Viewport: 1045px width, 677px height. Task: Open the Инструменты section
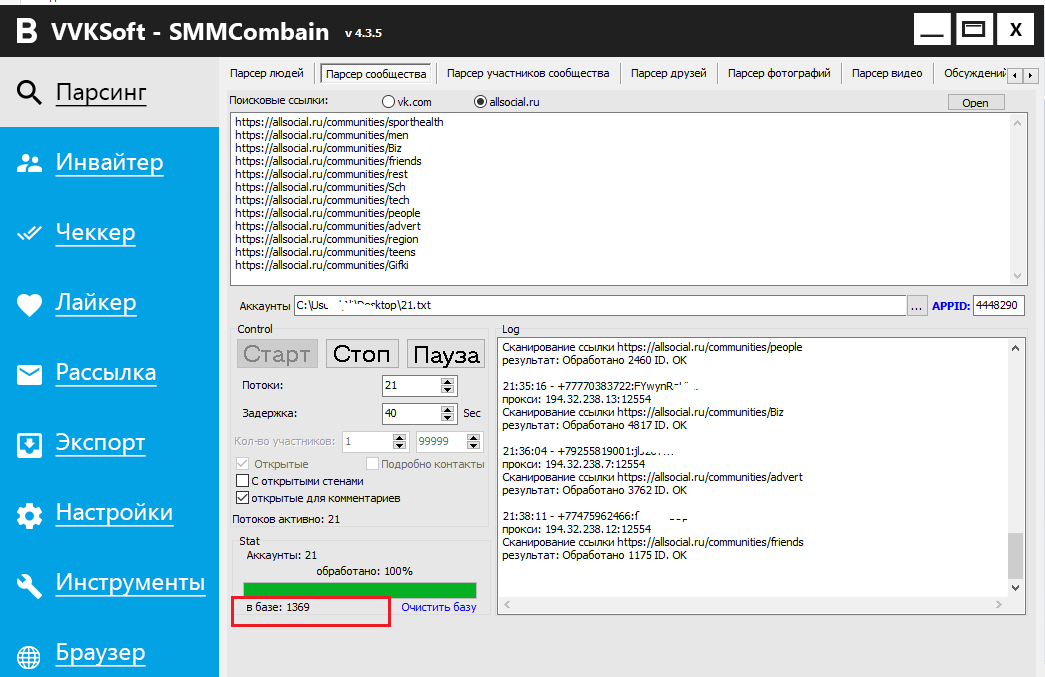pyautogui.click(x=131, y=582)
